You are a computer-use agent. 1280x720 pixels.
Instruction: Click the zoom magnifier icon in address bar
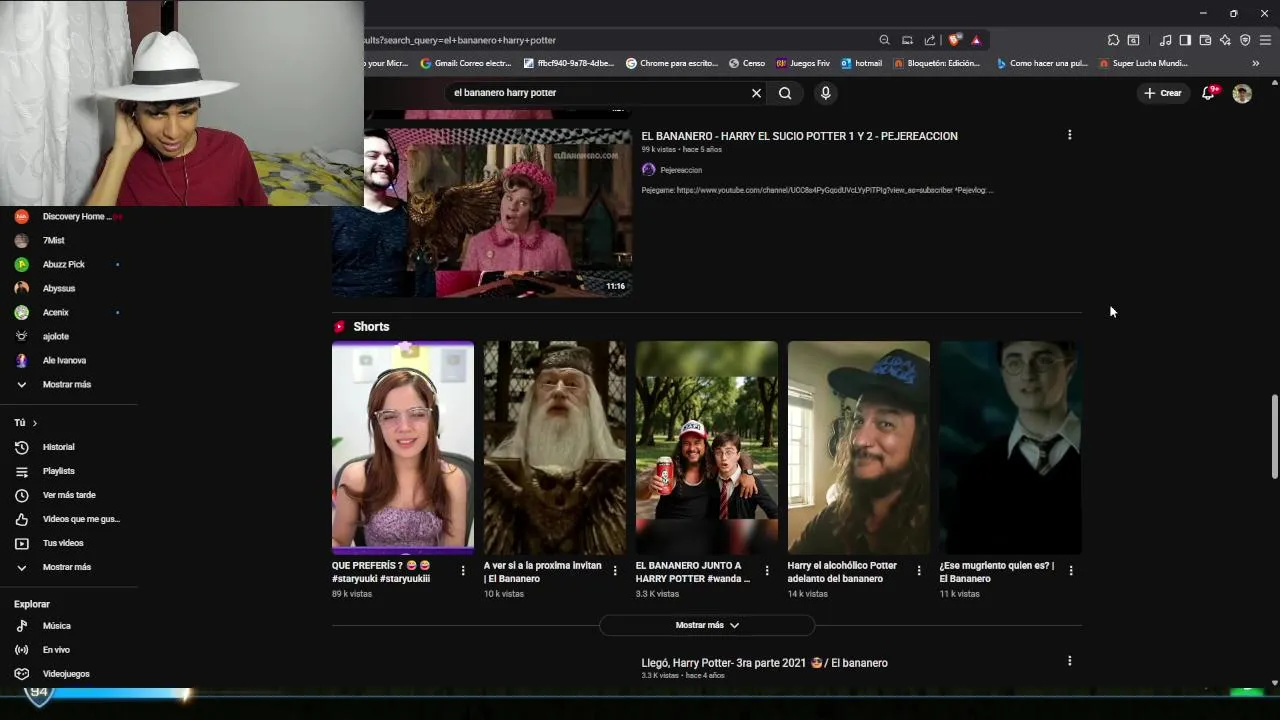(x=884, y=40)
